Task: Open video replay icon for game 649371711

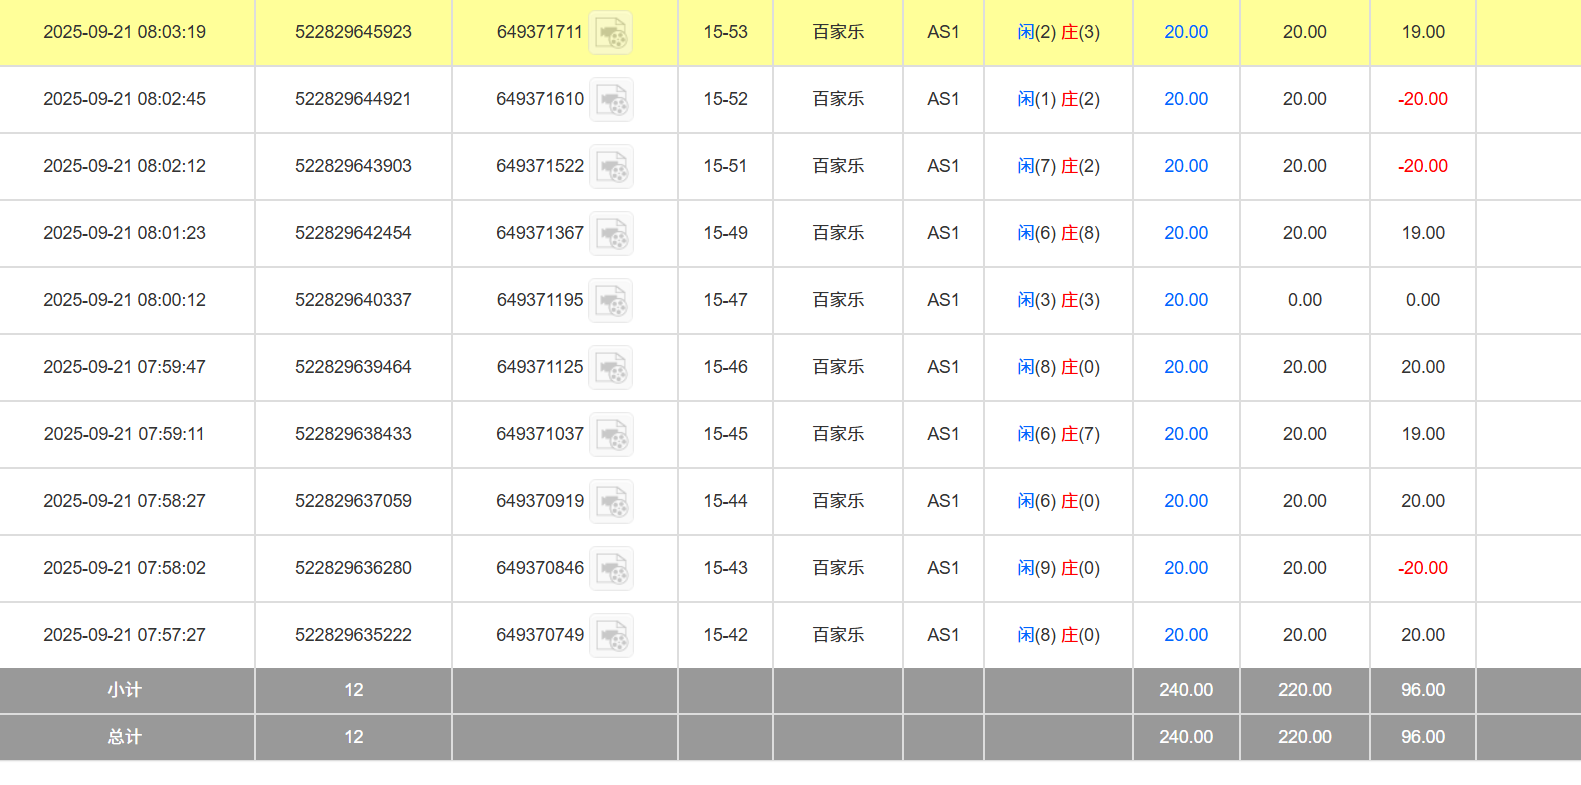Action: pos(610,33)
